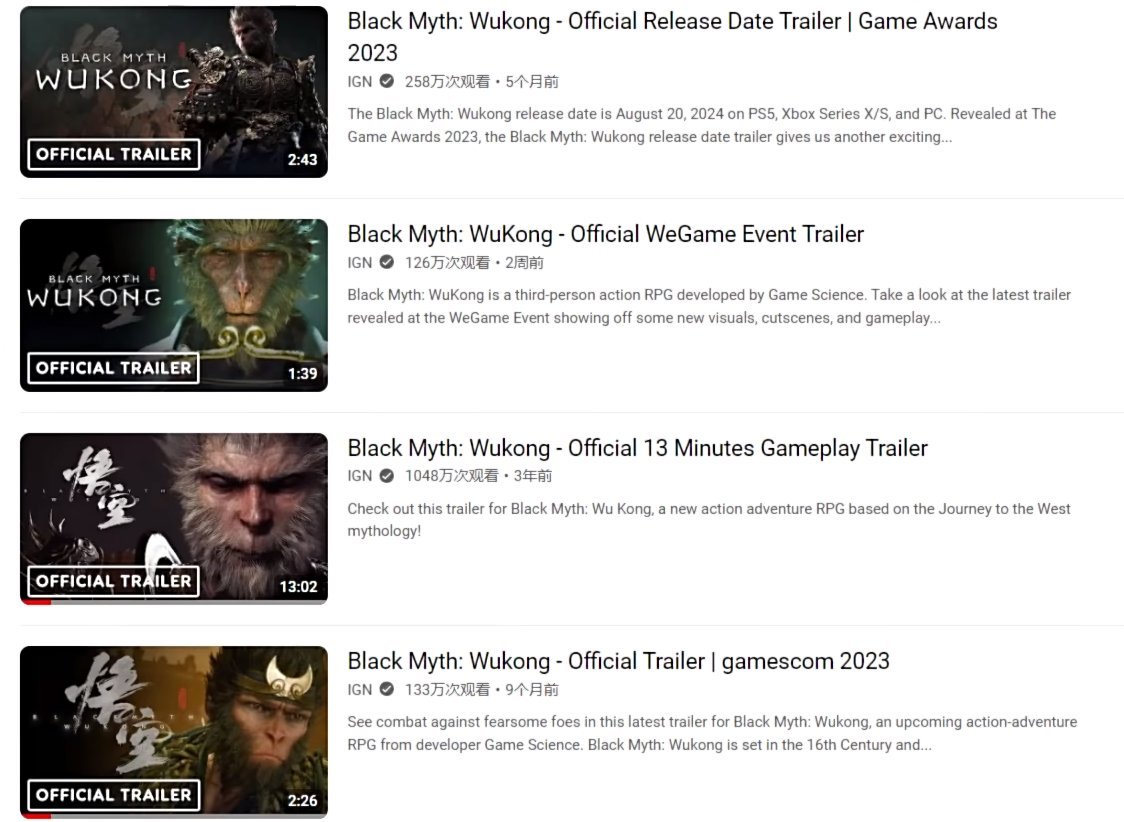Viewport: 1124px width, 822px height.
Task: Click description starting 'Black Myth: WuKong is a third-person'
Action: point(709,307)
